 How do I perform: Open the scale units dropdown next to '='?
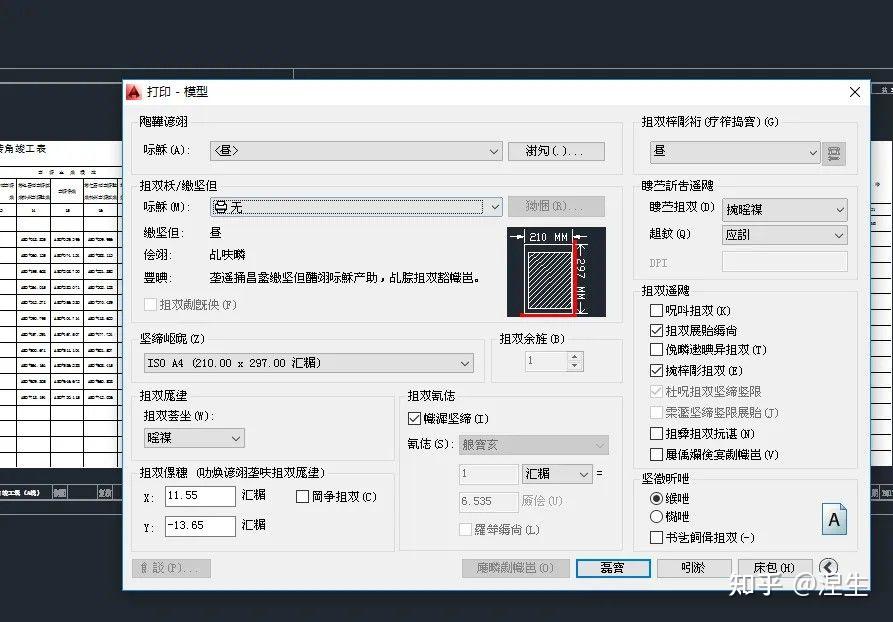click(x=556, y=474)
